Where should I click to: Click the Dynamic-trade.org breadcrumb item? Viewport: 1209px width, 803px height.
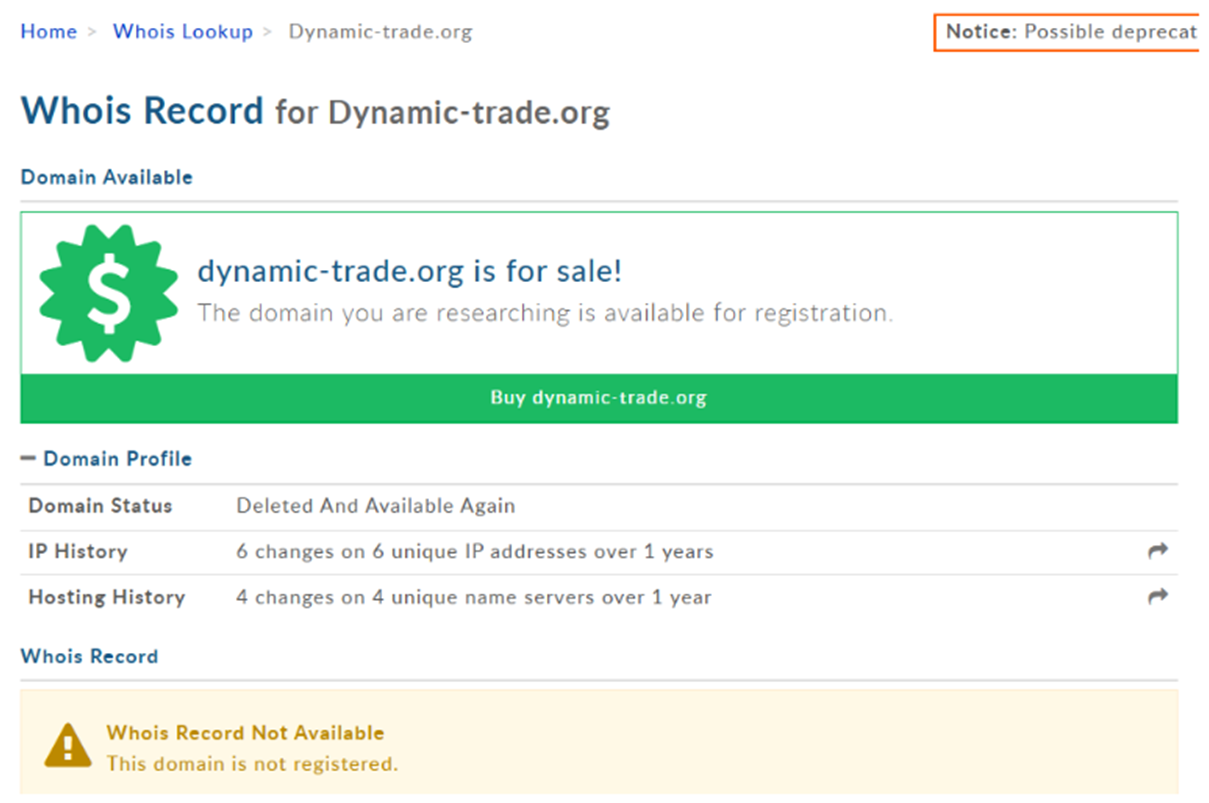pos(380,31)
